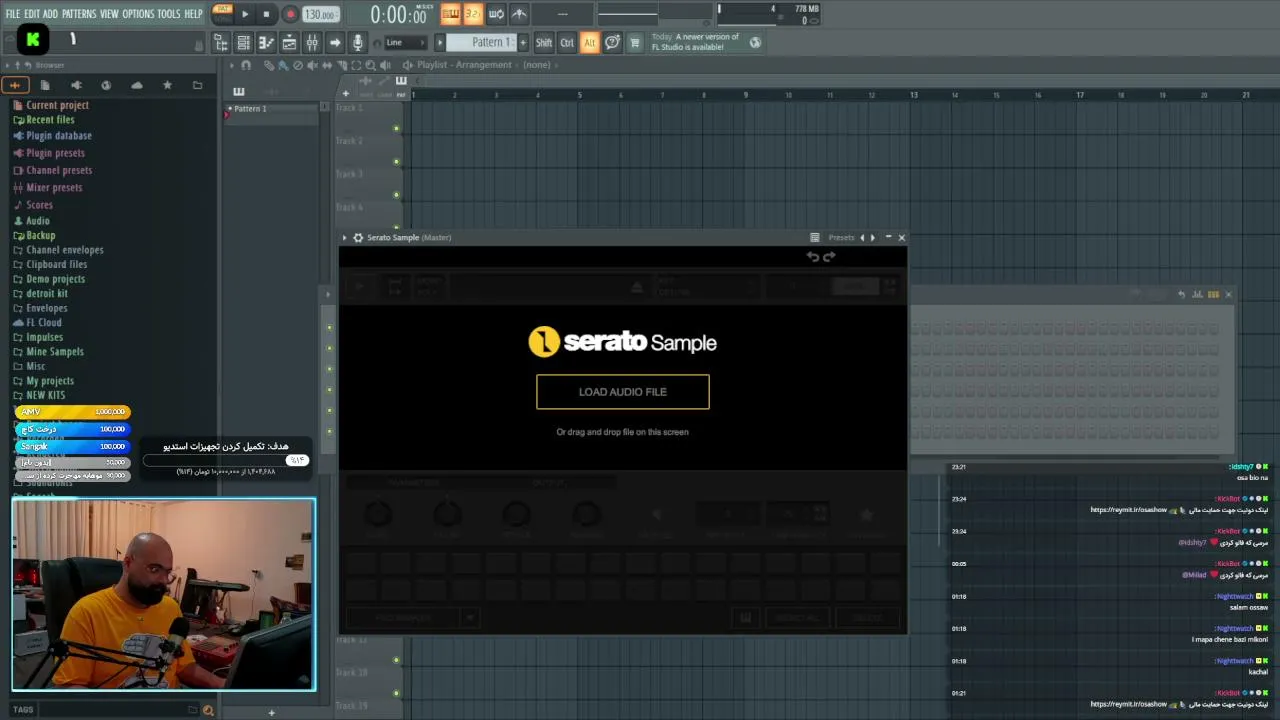Mute Track 1 with its green LED
This screenshot has width=1280, height=720.
(x=396, y=128)
